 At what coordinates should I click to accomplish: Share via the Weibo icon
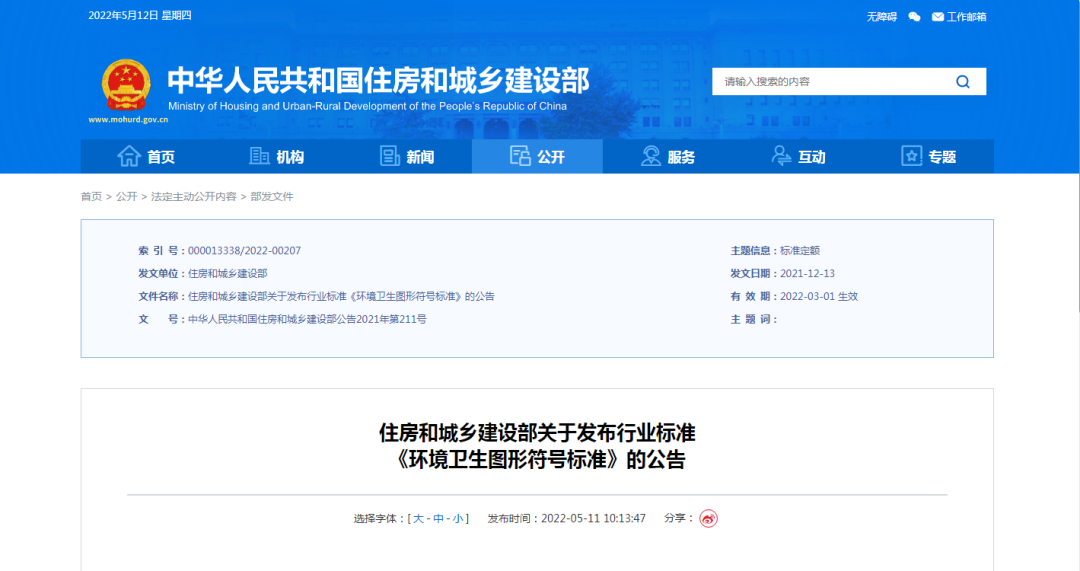[x=708, y=519]
